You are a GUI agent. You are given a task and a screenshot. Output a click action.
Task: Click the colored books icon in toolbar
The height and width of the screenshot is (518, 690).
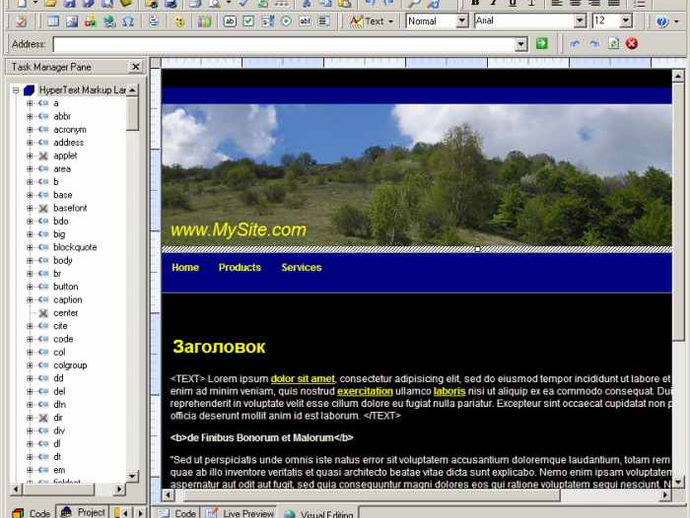click(x=204, y=21)
